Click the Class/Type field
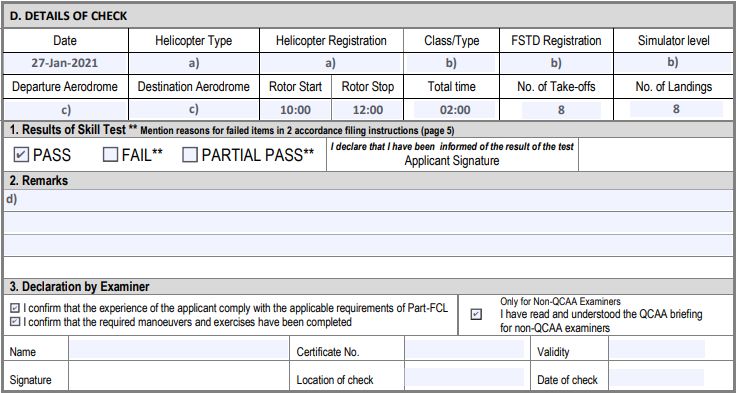737x393 pixels. click(x=451, y=63)
